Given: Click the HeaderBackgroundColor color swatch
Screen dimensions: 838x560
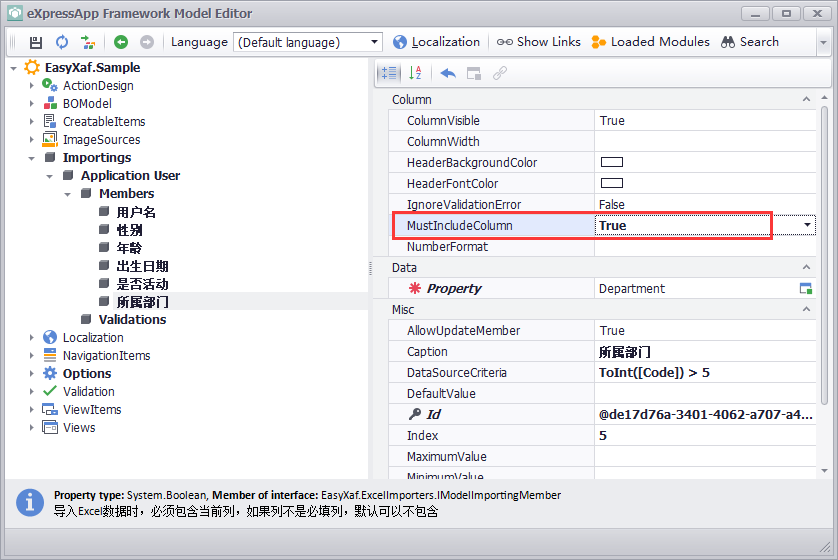Looking at the screenshot, I should coord(611,163).
